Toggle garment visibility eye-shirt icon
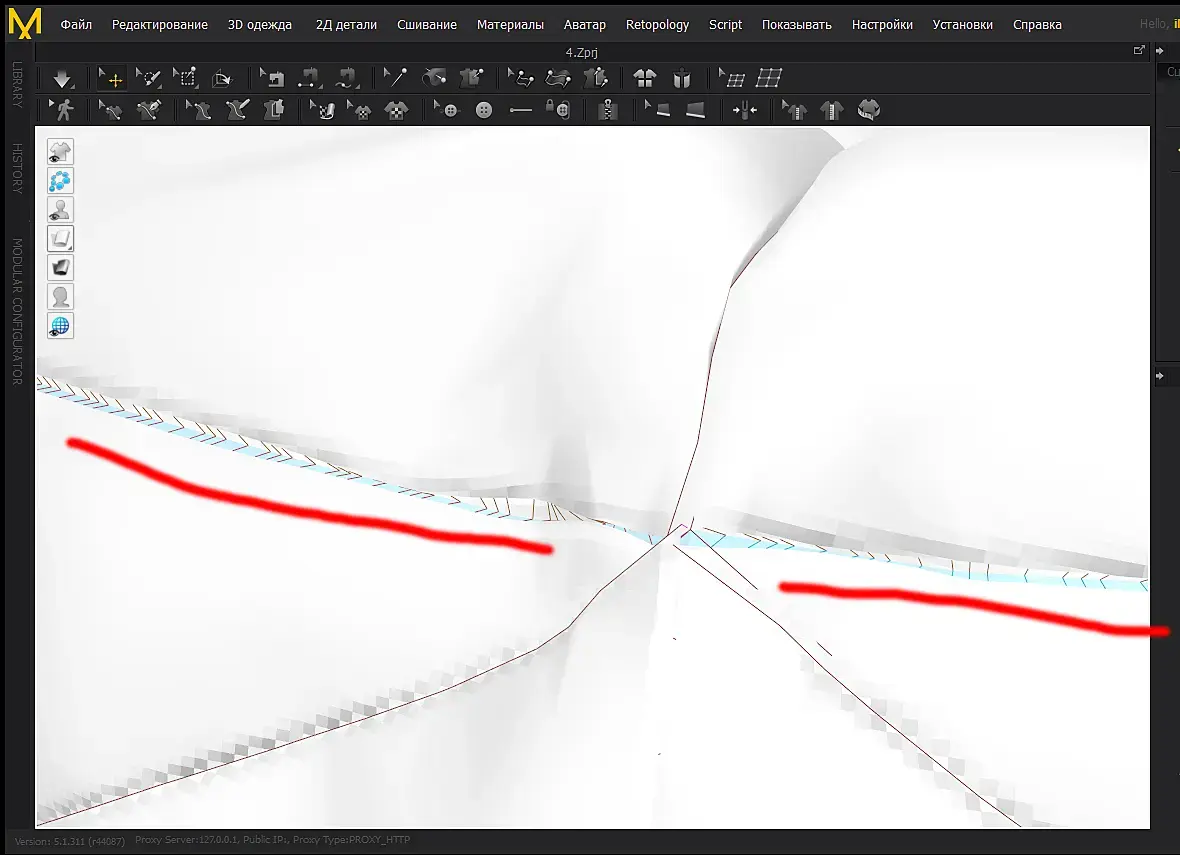 [x=60, y=151]
